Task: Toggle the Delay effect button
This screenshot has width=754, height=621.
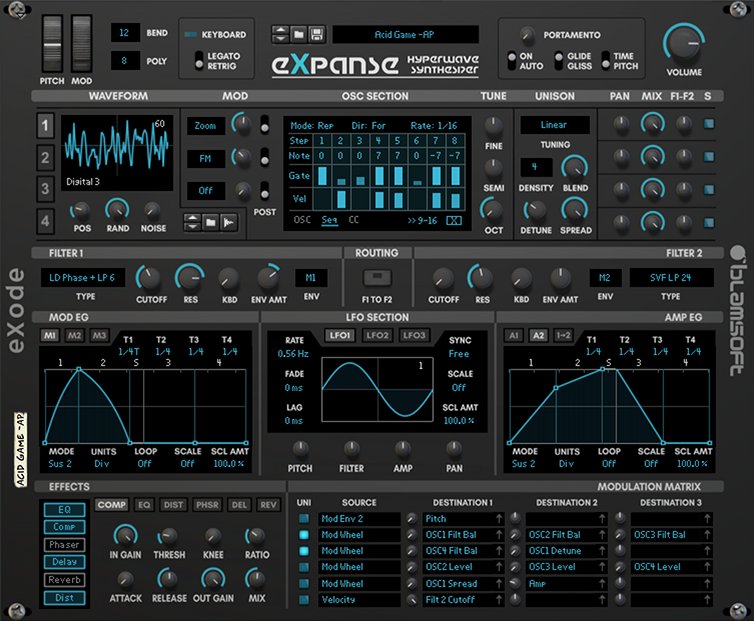Action: [64, 562]
